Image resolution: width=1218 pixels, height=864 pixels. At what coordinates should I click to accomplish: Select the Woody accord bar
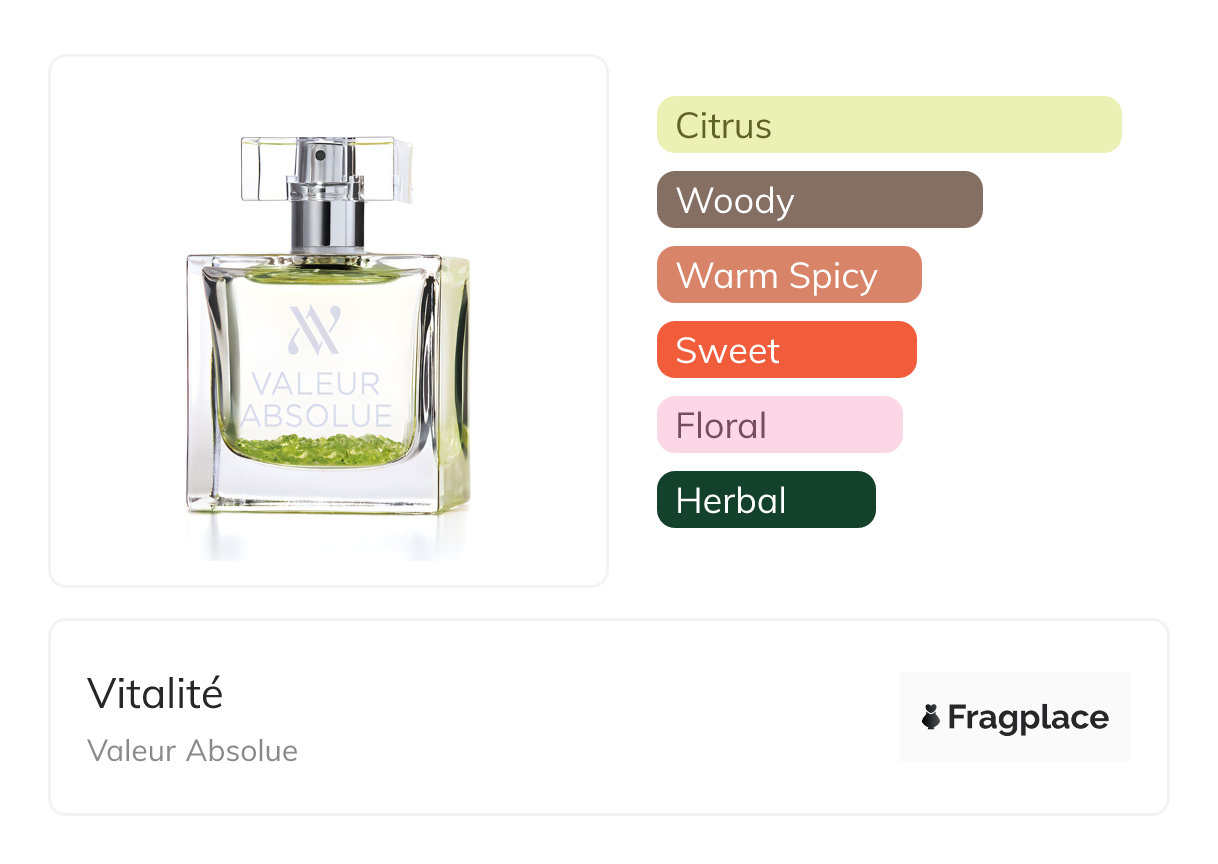coord(820,200)
